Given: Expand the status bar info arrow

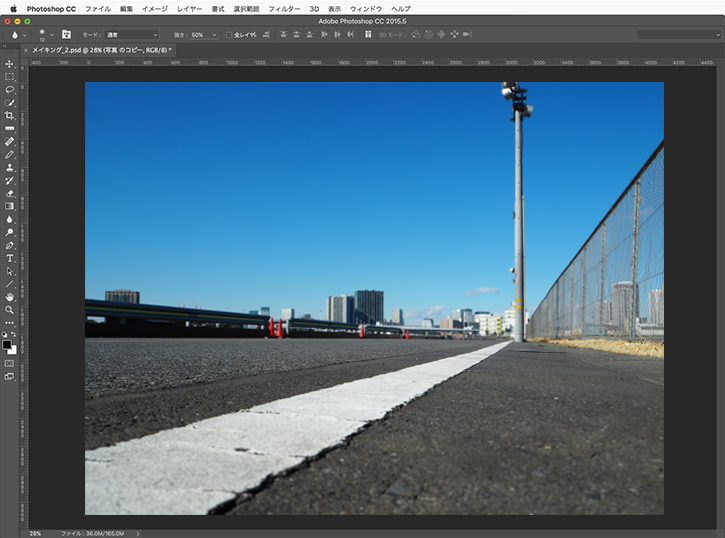Looking at the screenshot, I should (x=138, y=533).
